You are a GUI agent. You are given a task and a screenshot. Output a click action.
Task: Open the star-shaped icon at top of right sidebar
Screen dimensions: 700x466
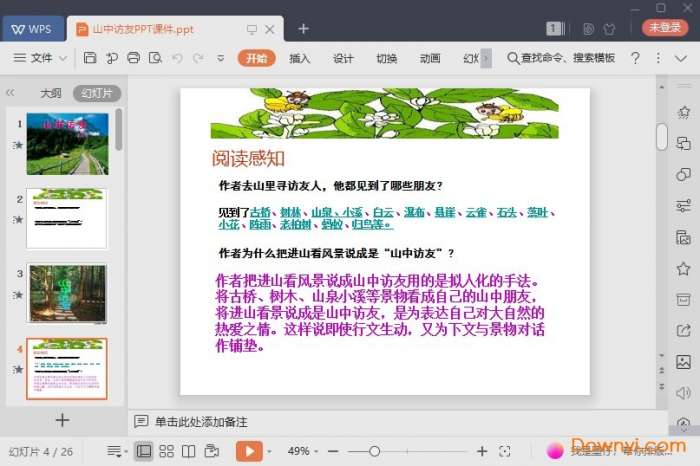coord(683,112)
